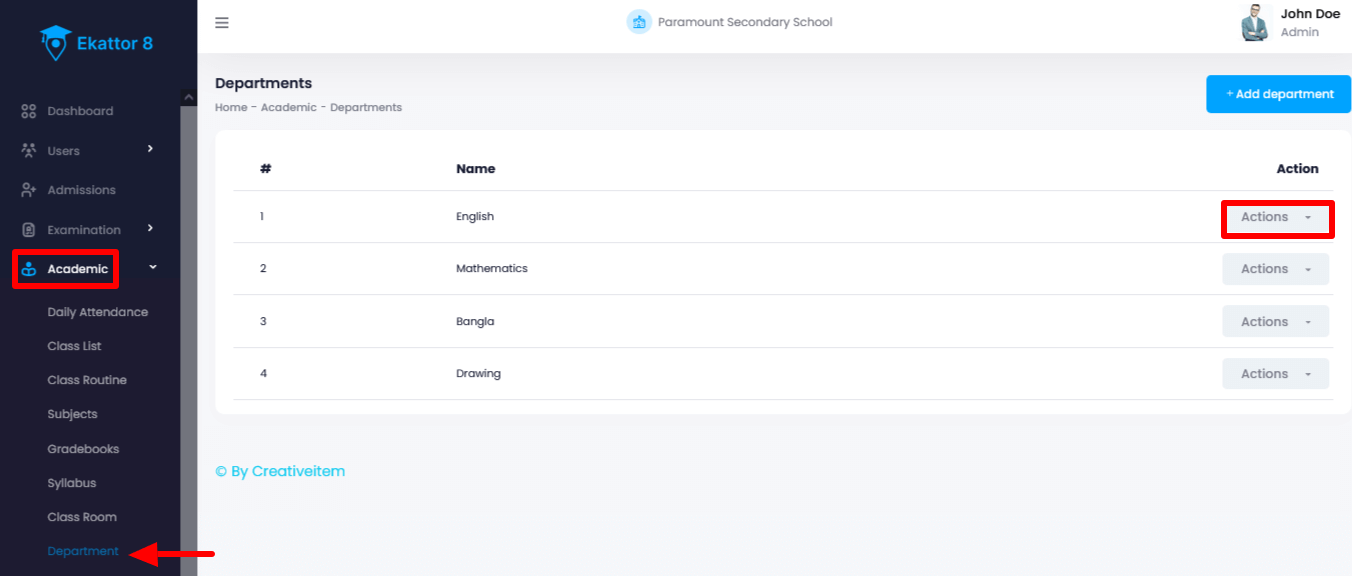
Task: Click the school building icon in header
Action: [x=639, y=22]
